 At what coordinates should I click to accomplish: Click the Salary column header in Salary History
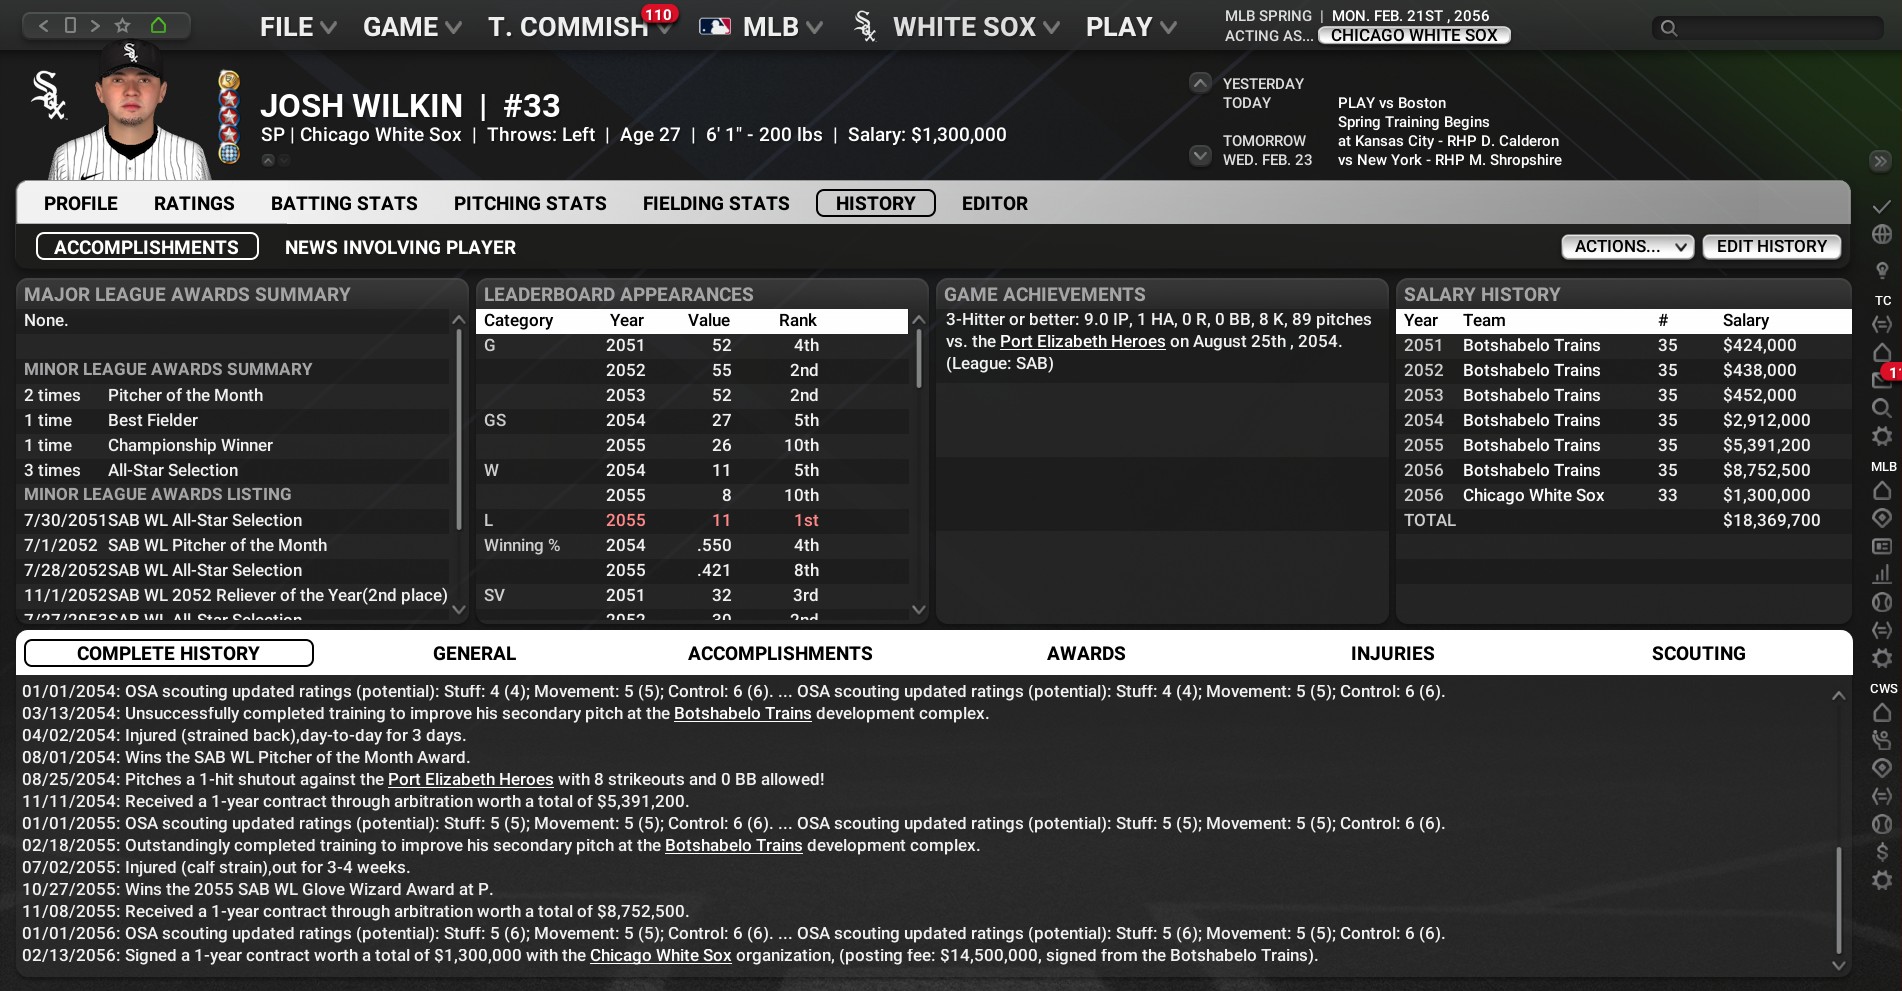point(1745,320)
